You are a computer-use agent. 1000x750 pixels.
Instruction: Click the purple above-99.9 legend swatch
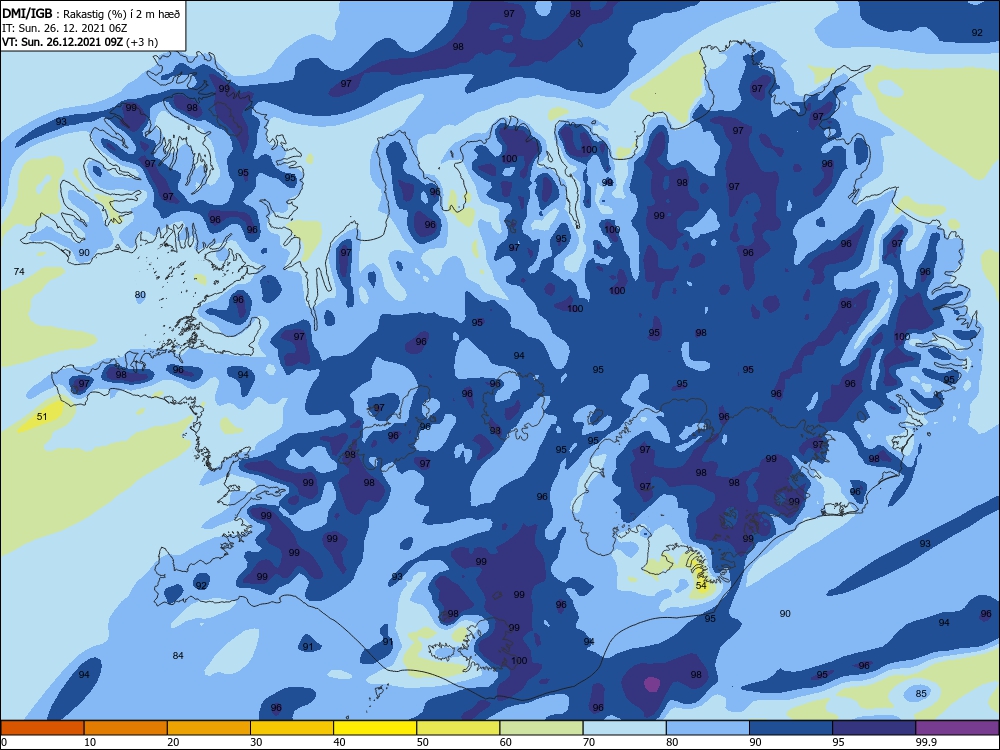(957, 728)
